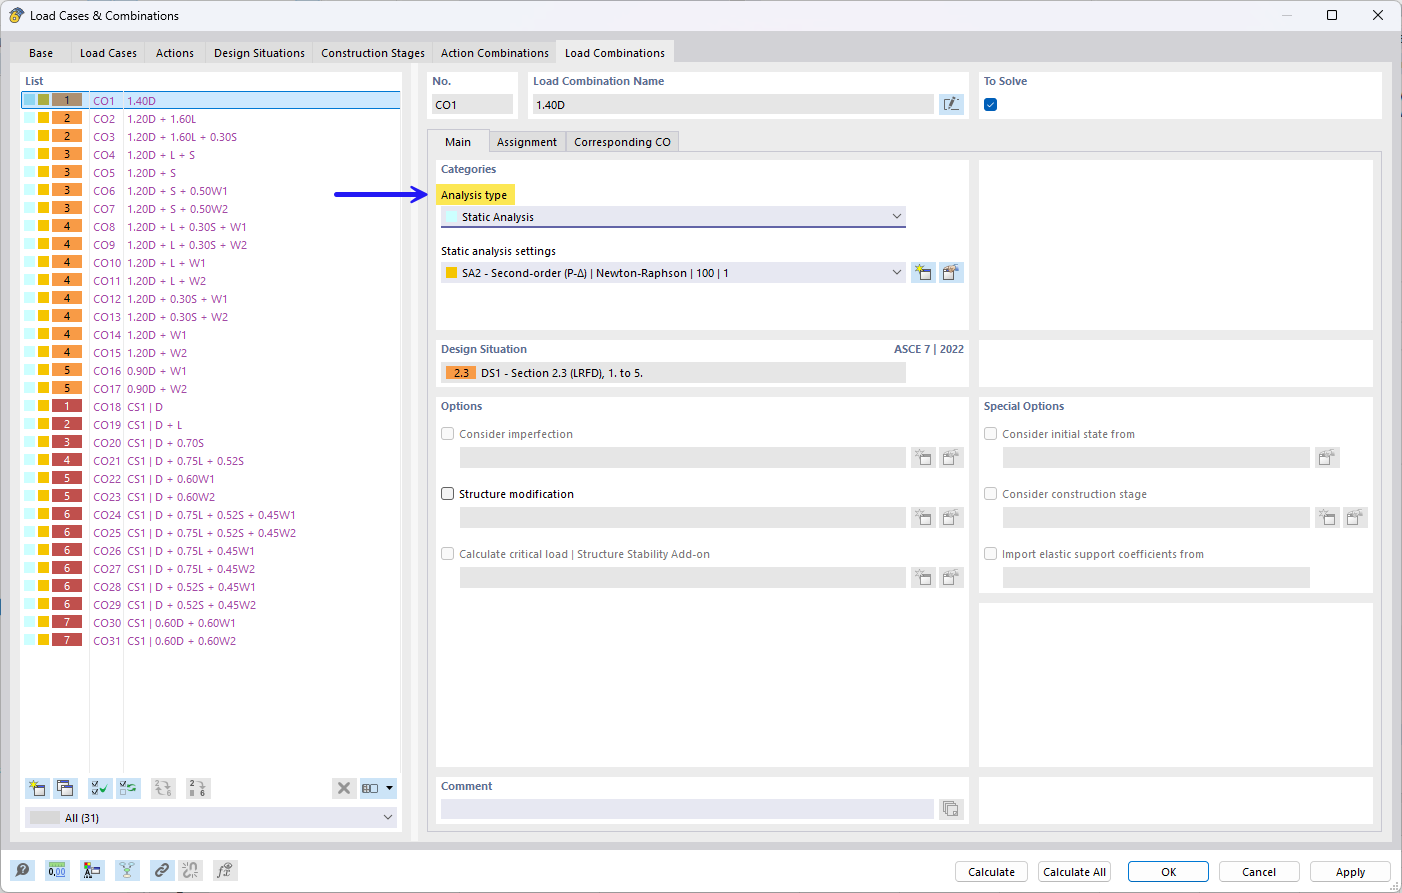
Task: Create new static analysis settings icon
Action: point(923,273)
